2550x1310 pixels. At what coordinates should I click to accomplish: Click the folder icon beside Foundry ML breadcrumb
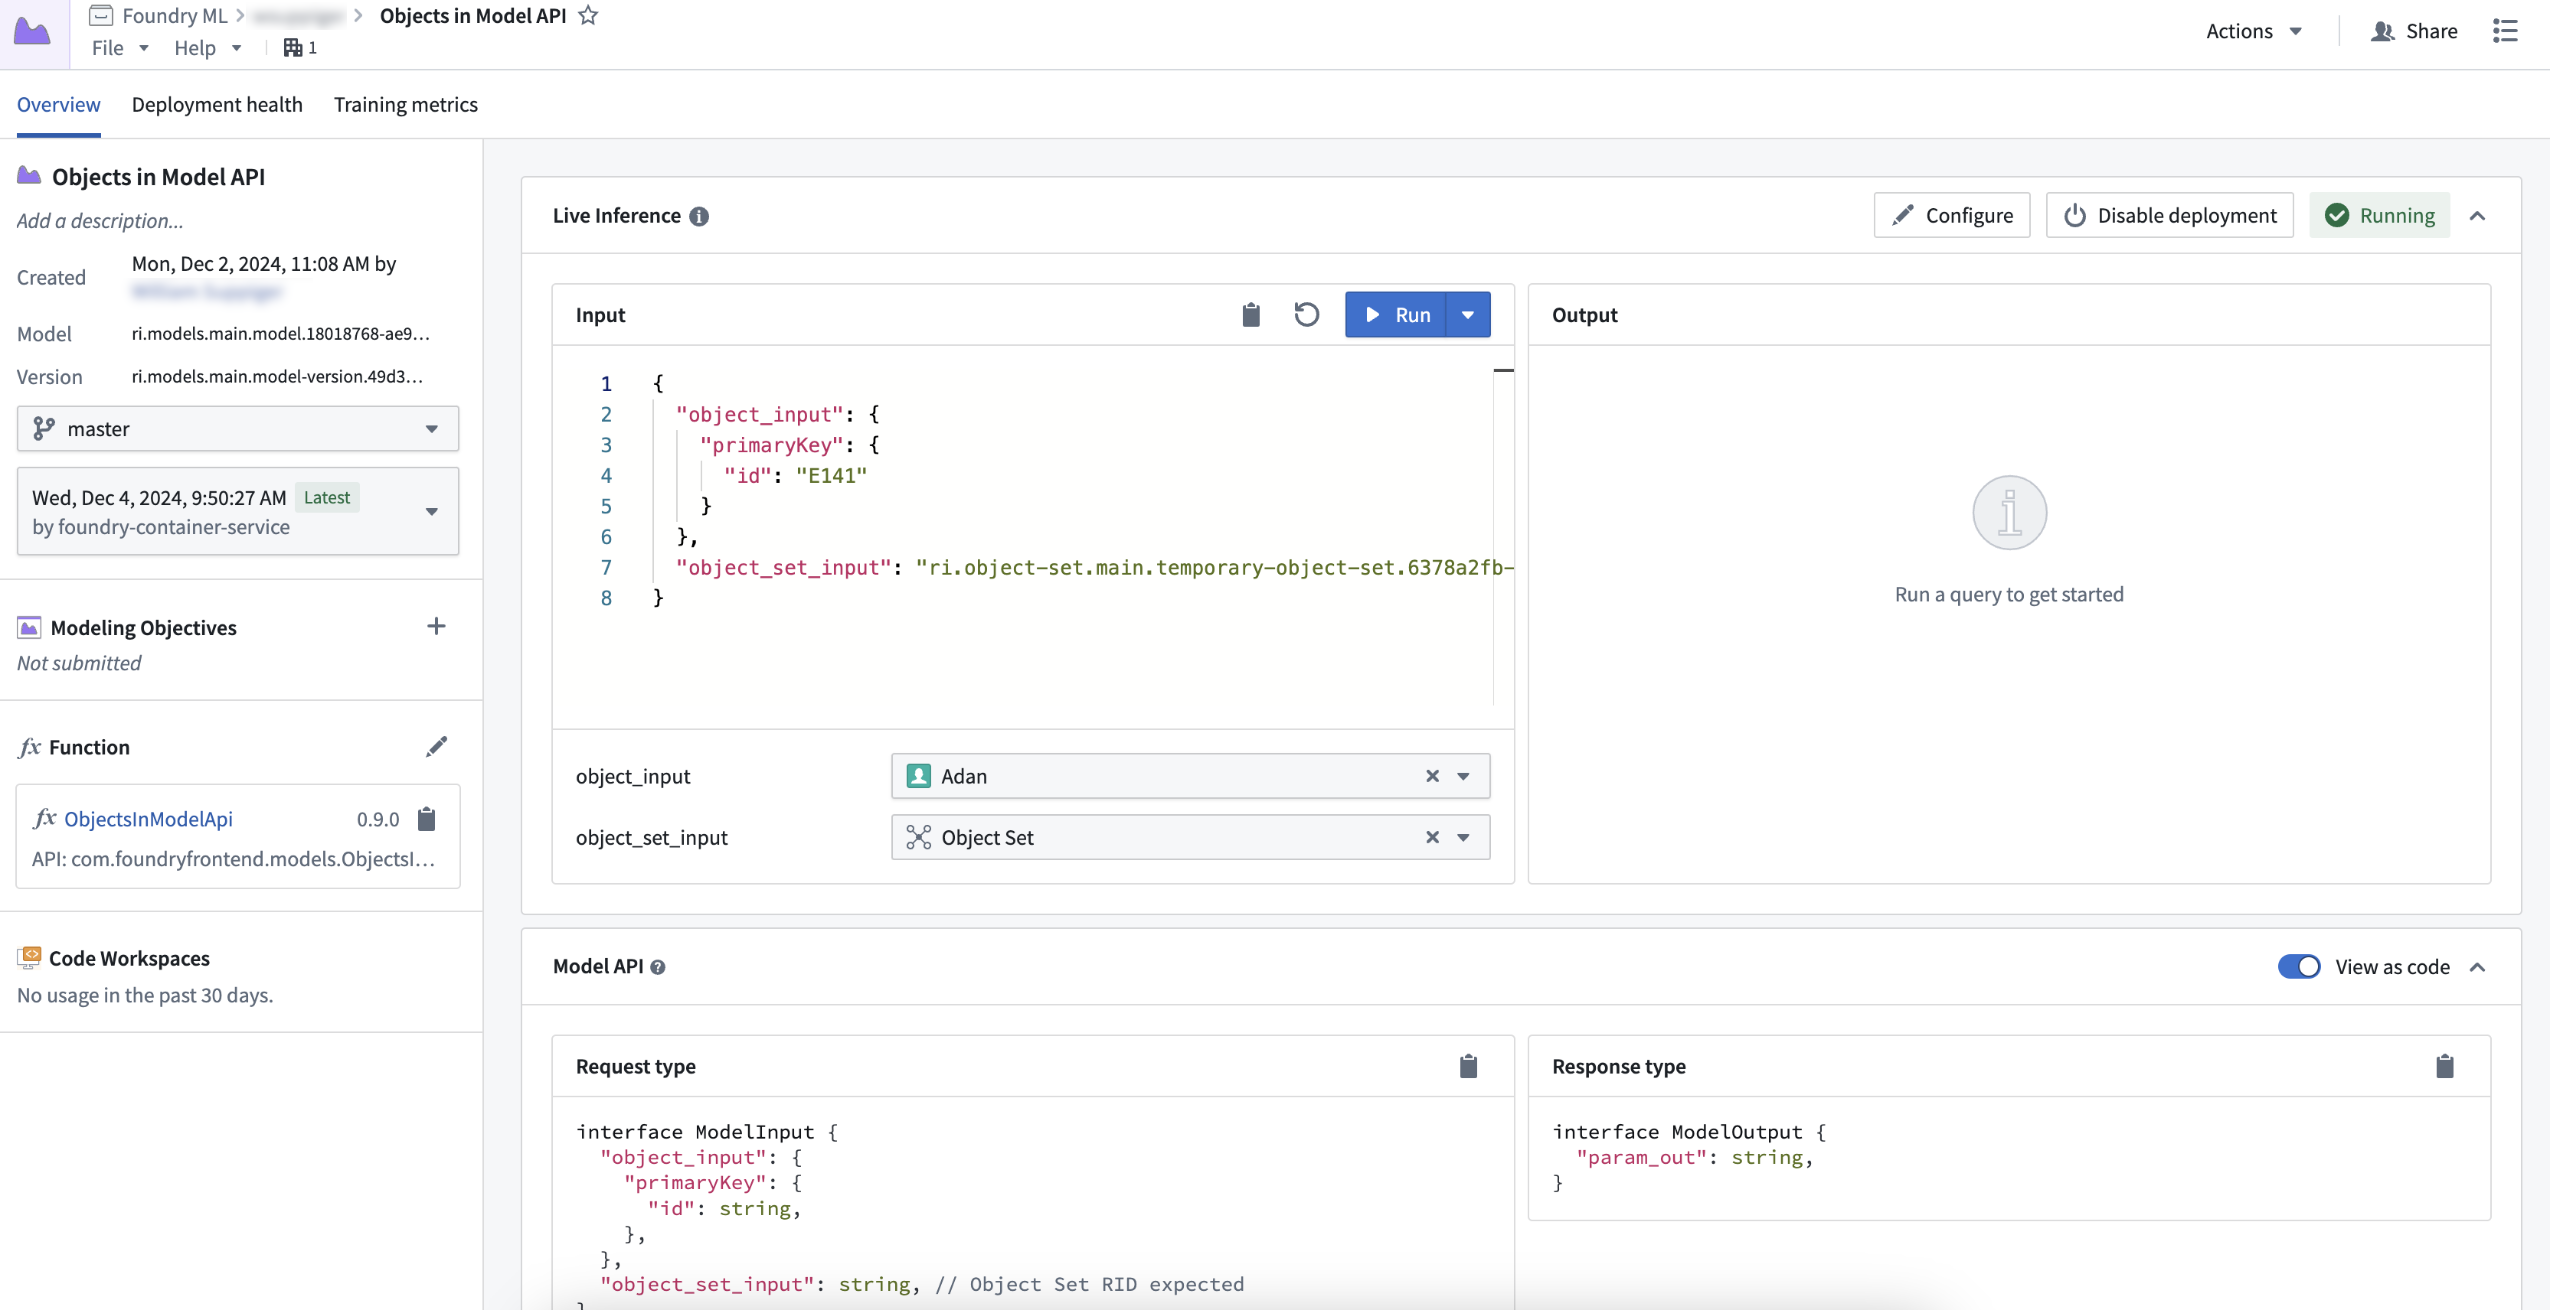point(101,15)
